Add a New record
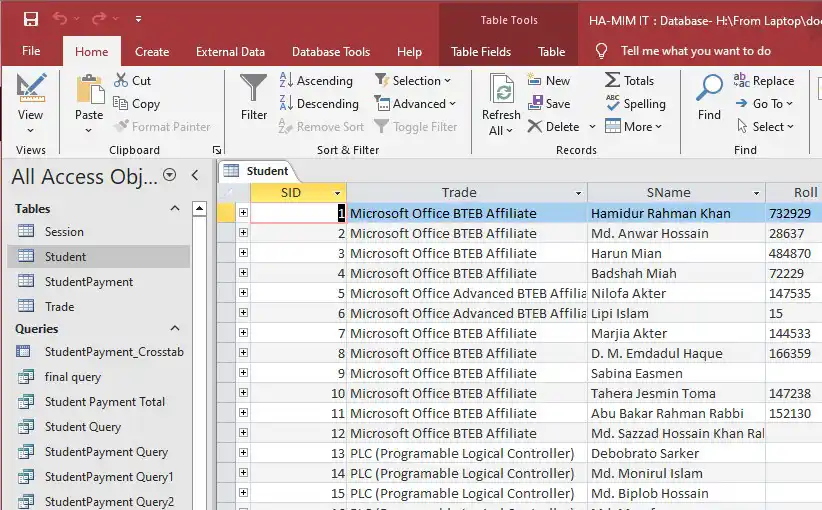This screenshot has height=510, width=822. coord(549,81)
